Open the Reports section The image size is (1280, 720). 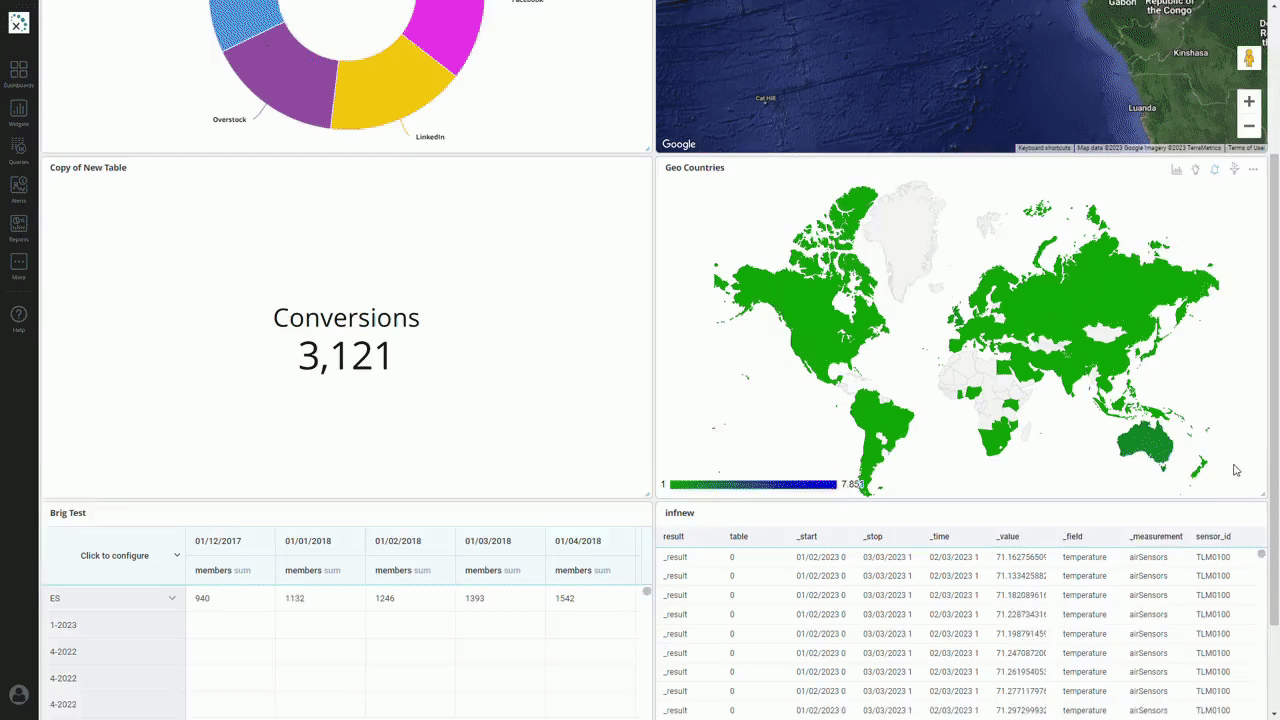pos(18,226)
